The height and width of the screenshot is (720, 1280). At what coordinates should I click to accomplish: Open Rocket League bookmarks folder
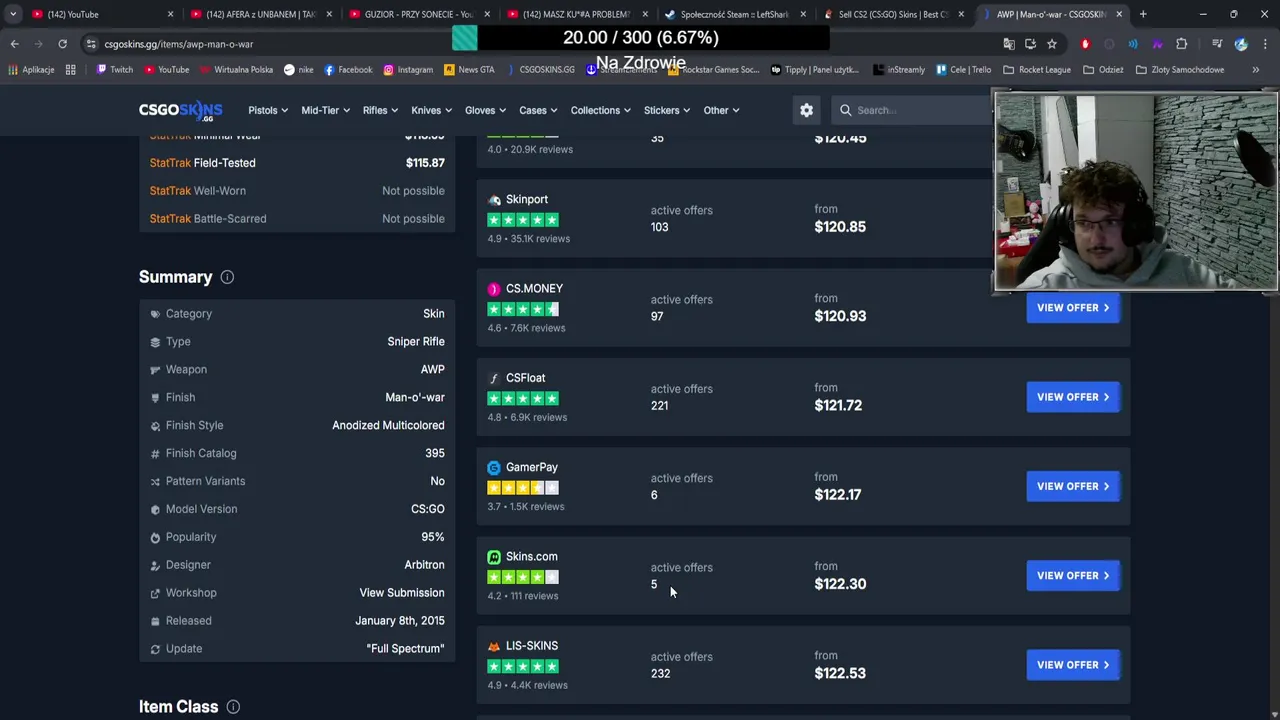pos(1036,70)
